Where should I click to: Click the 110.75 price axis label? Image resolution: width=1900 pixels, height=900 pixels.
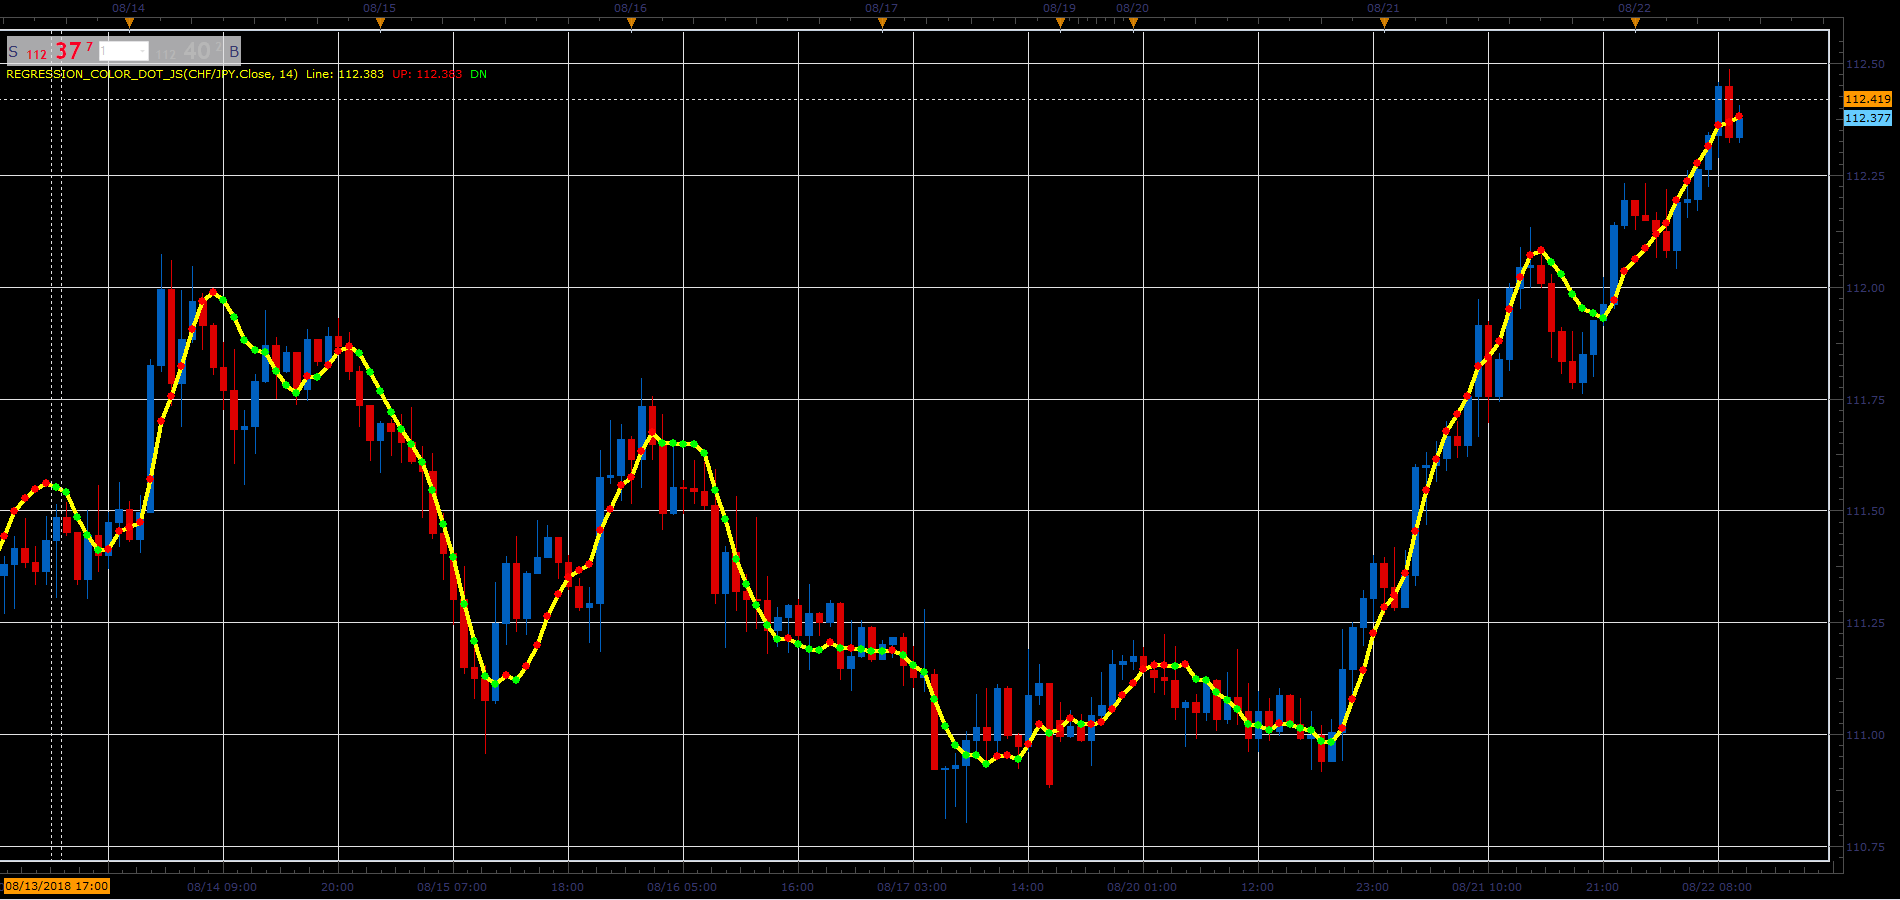tap(1865, 847)
